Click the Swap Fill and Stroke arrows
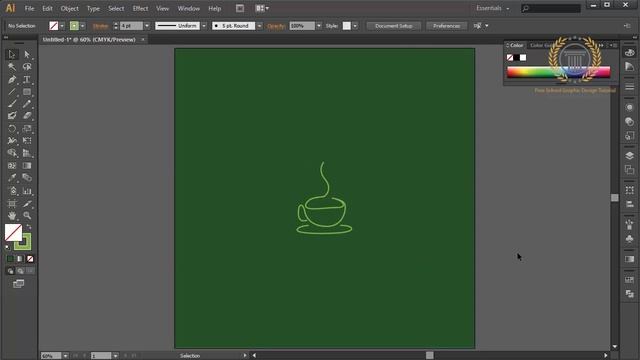This screenshot has width=640, height=360. [29, 227]
